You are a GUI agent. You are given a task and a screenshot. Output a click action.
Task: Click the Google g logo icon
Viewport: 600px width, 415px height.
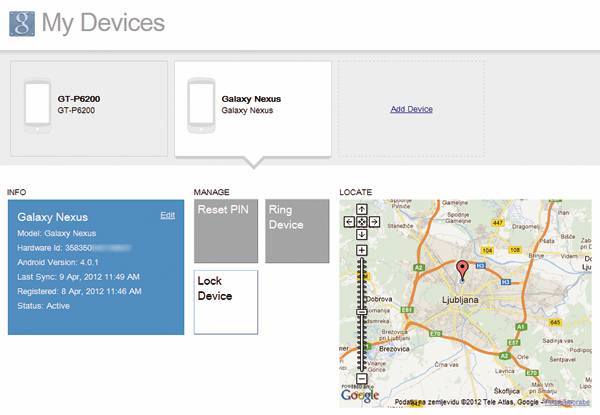pos(22,23)
